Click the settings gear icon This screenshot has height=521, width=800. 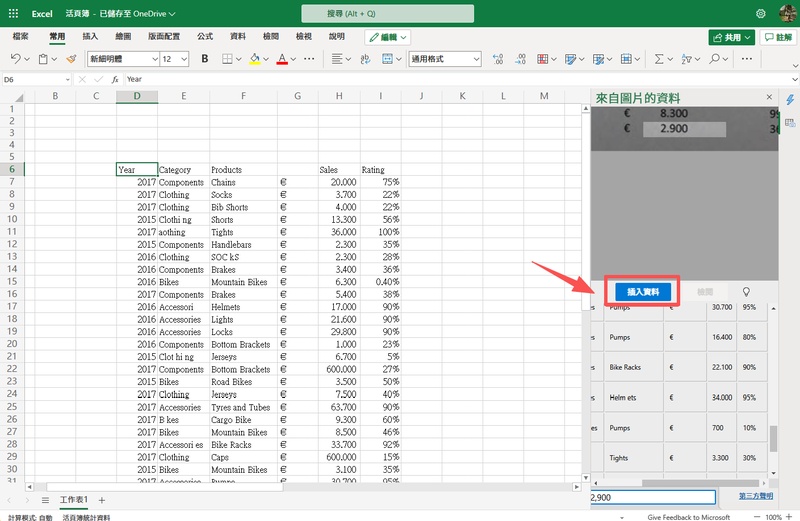(x=761, y=14)
